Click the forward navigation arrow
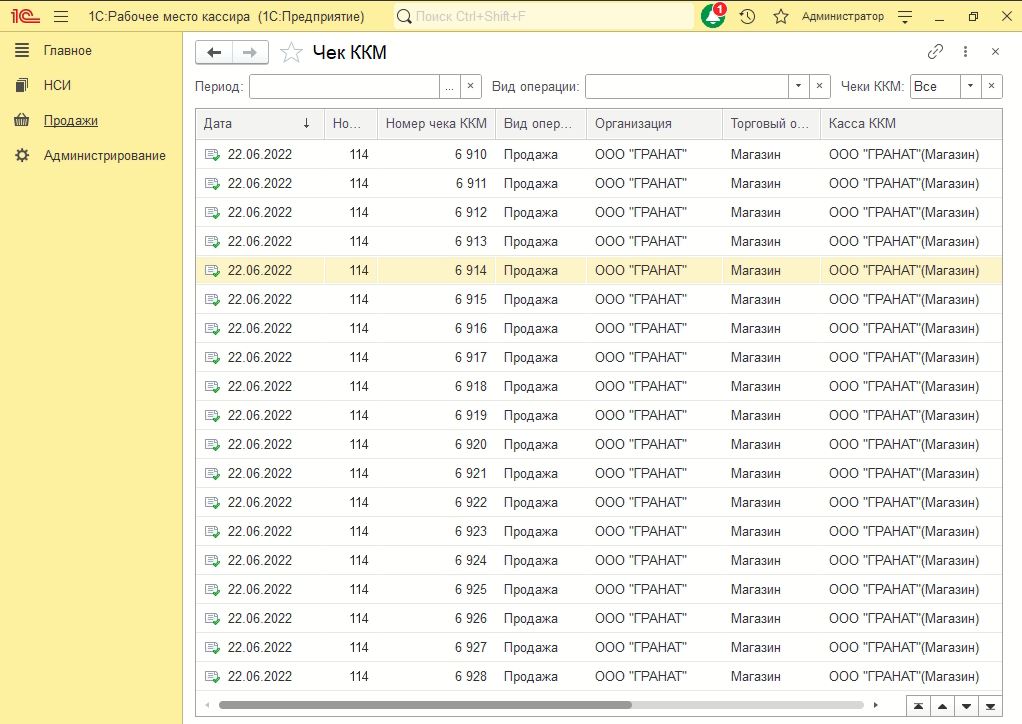This screenshot has height=724, width=1022. (250, 53)
